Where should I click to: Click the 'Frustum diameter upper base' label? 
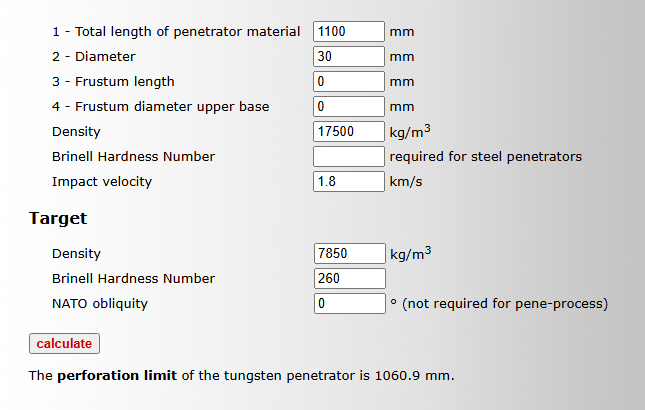pos(160,107)
